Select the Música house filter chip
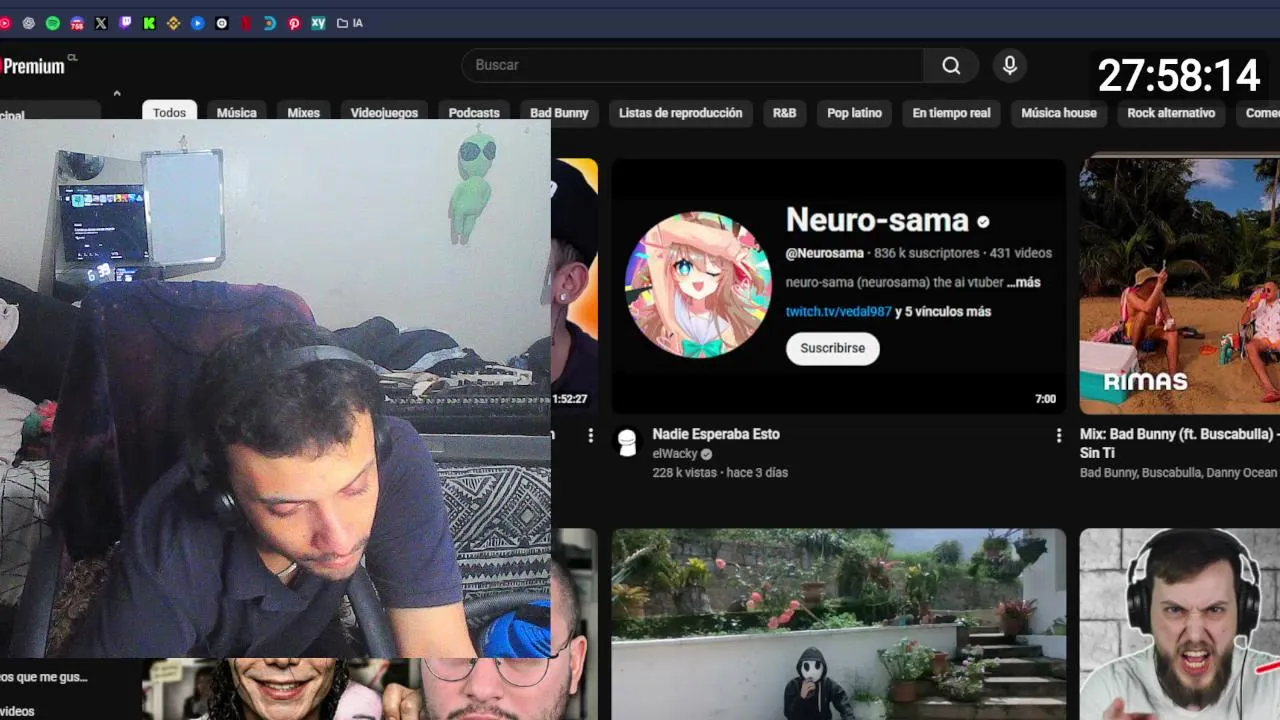The width and height of the screenshot is (1280, 720). pyautogui.click(x=1059, y=113)
